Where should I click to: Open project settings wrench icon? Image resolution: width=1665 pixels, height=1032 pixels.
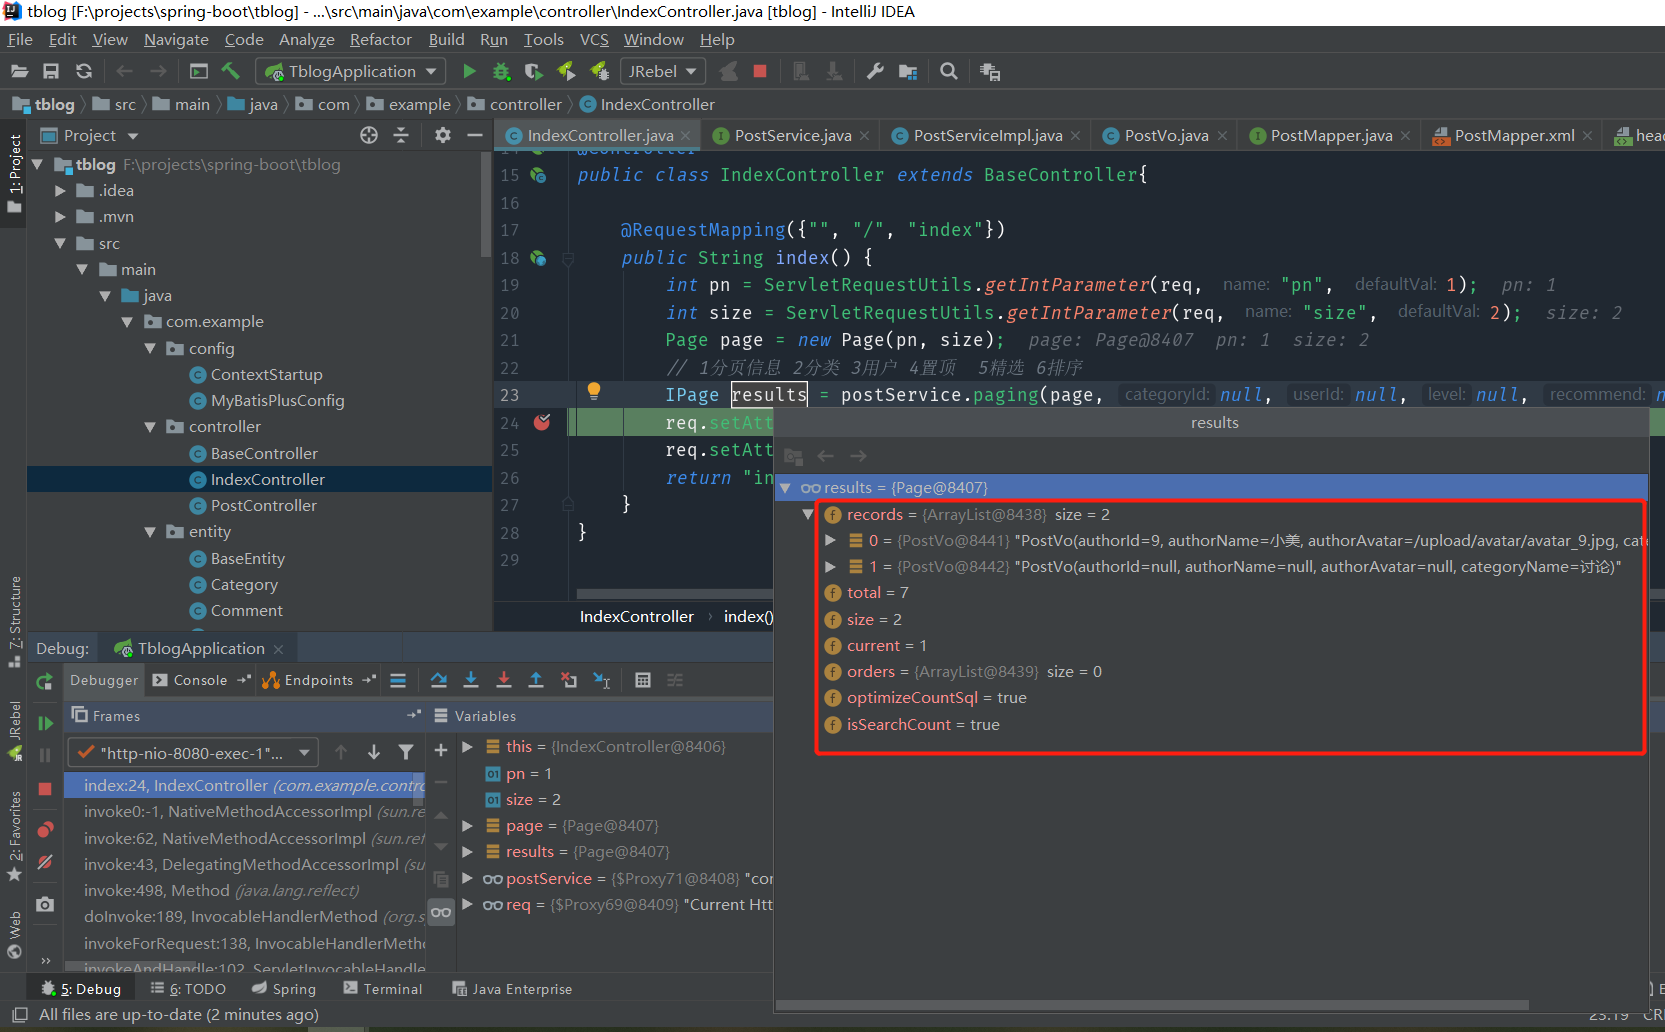click(875, 71)
